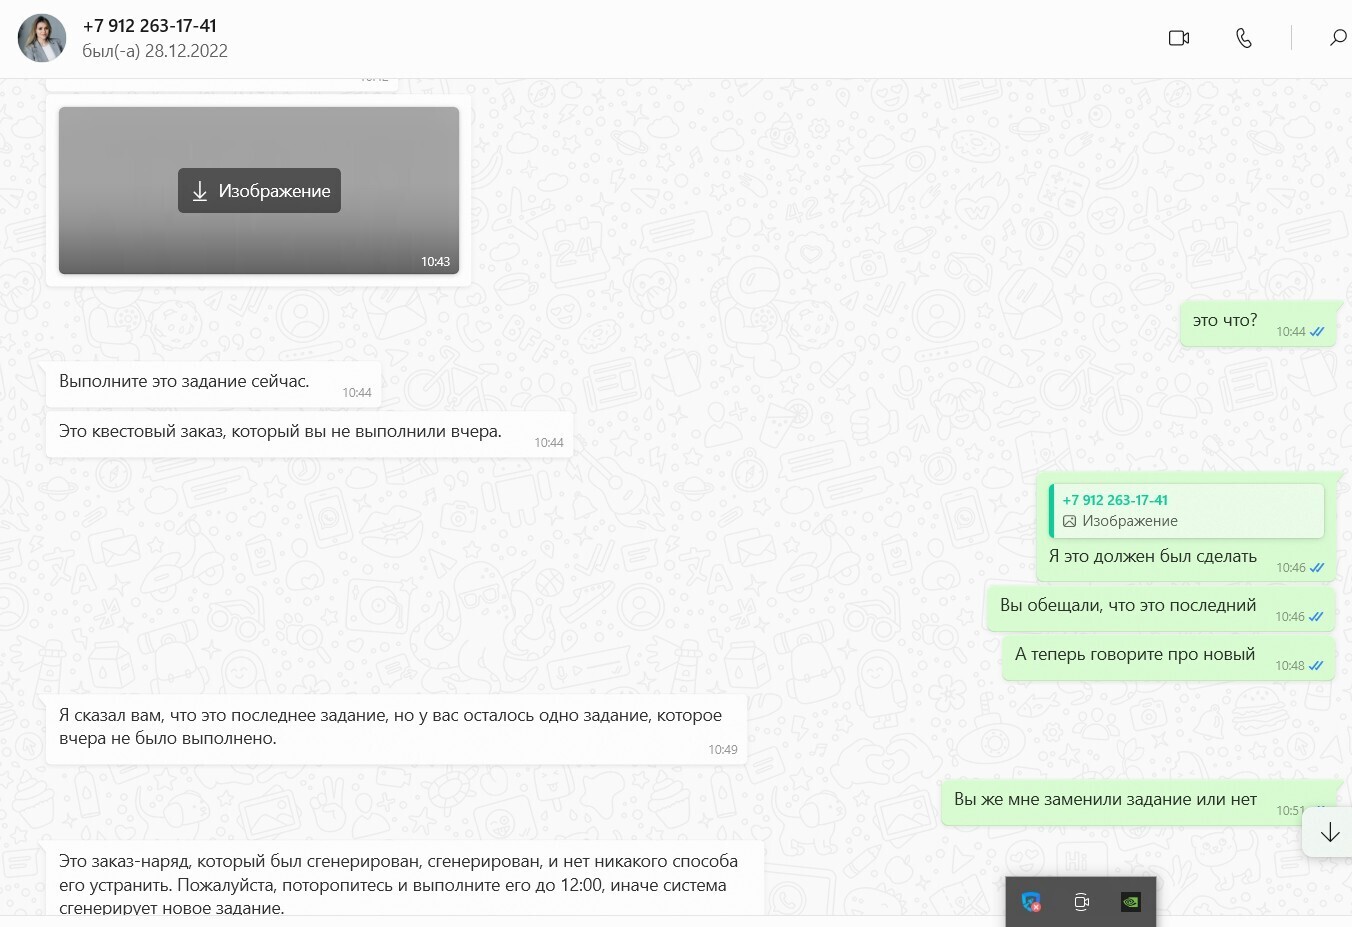Click the contact's profile avatar
The width and height of the screenshot is (1352, 927).
click(42, 38)
